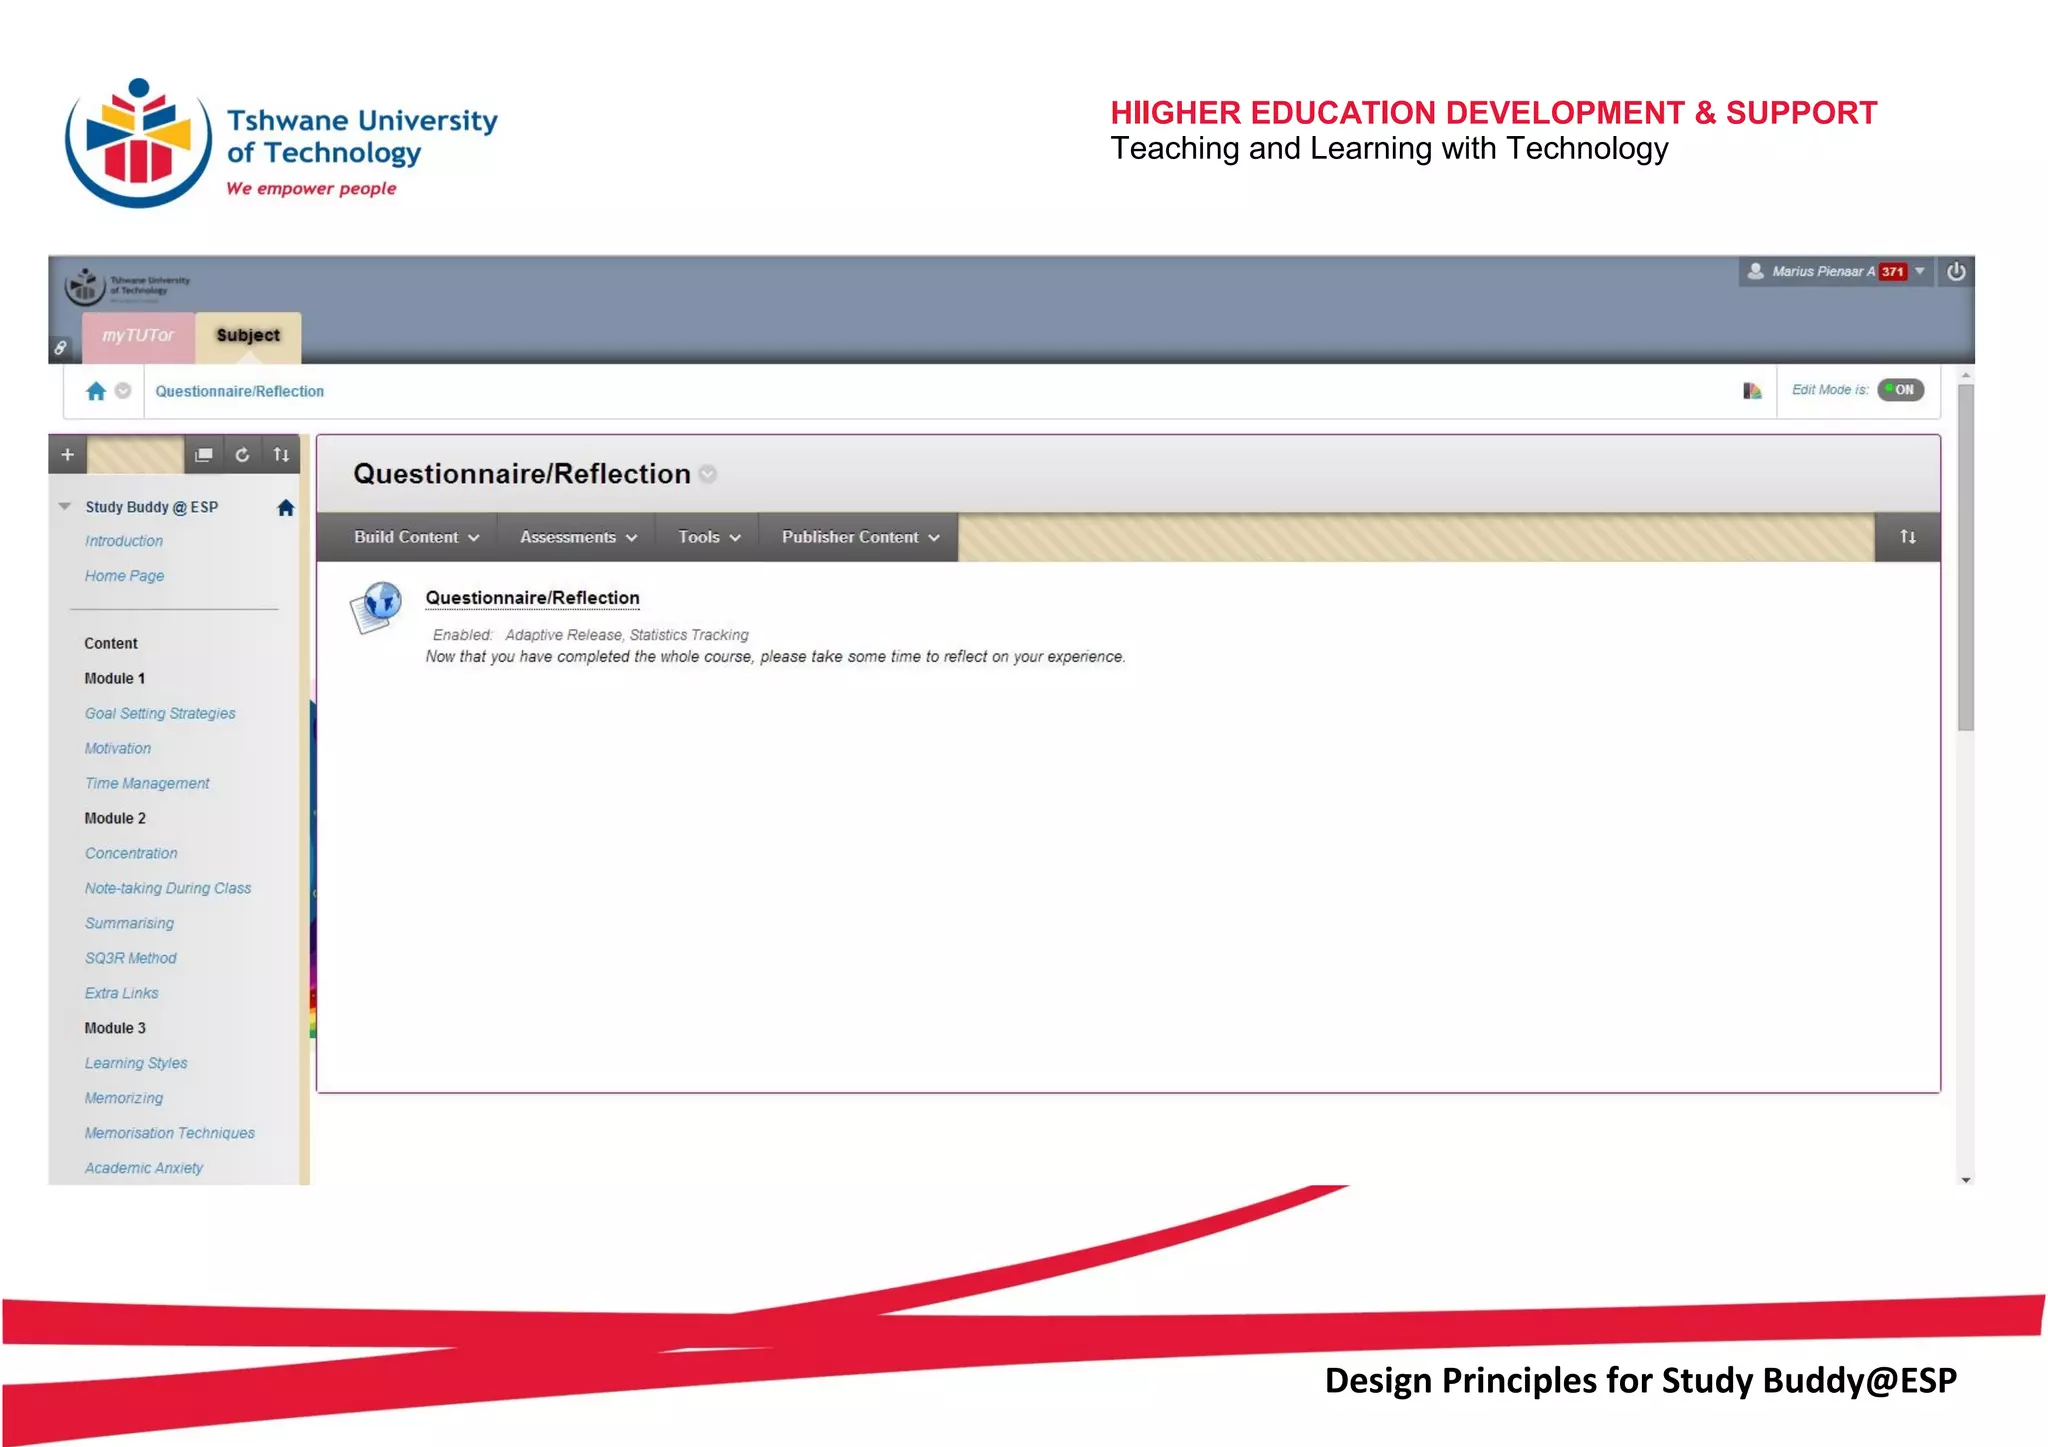This screenshot has height=1447, width=2048.
Task: Open the 371 notifications badge
Action: pos(1893,272)
